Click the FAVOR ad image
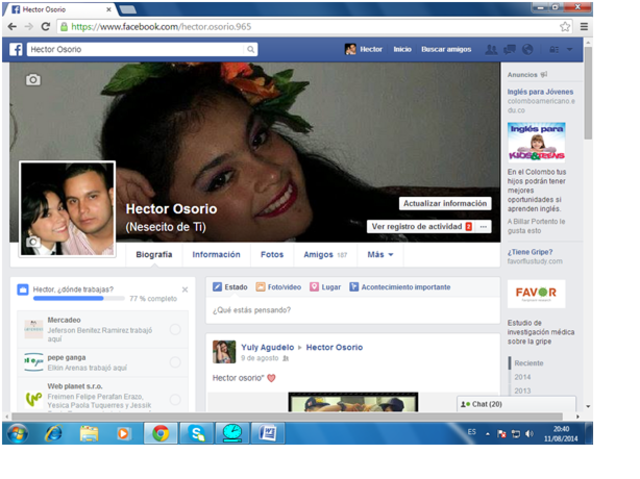 (536, 294)
